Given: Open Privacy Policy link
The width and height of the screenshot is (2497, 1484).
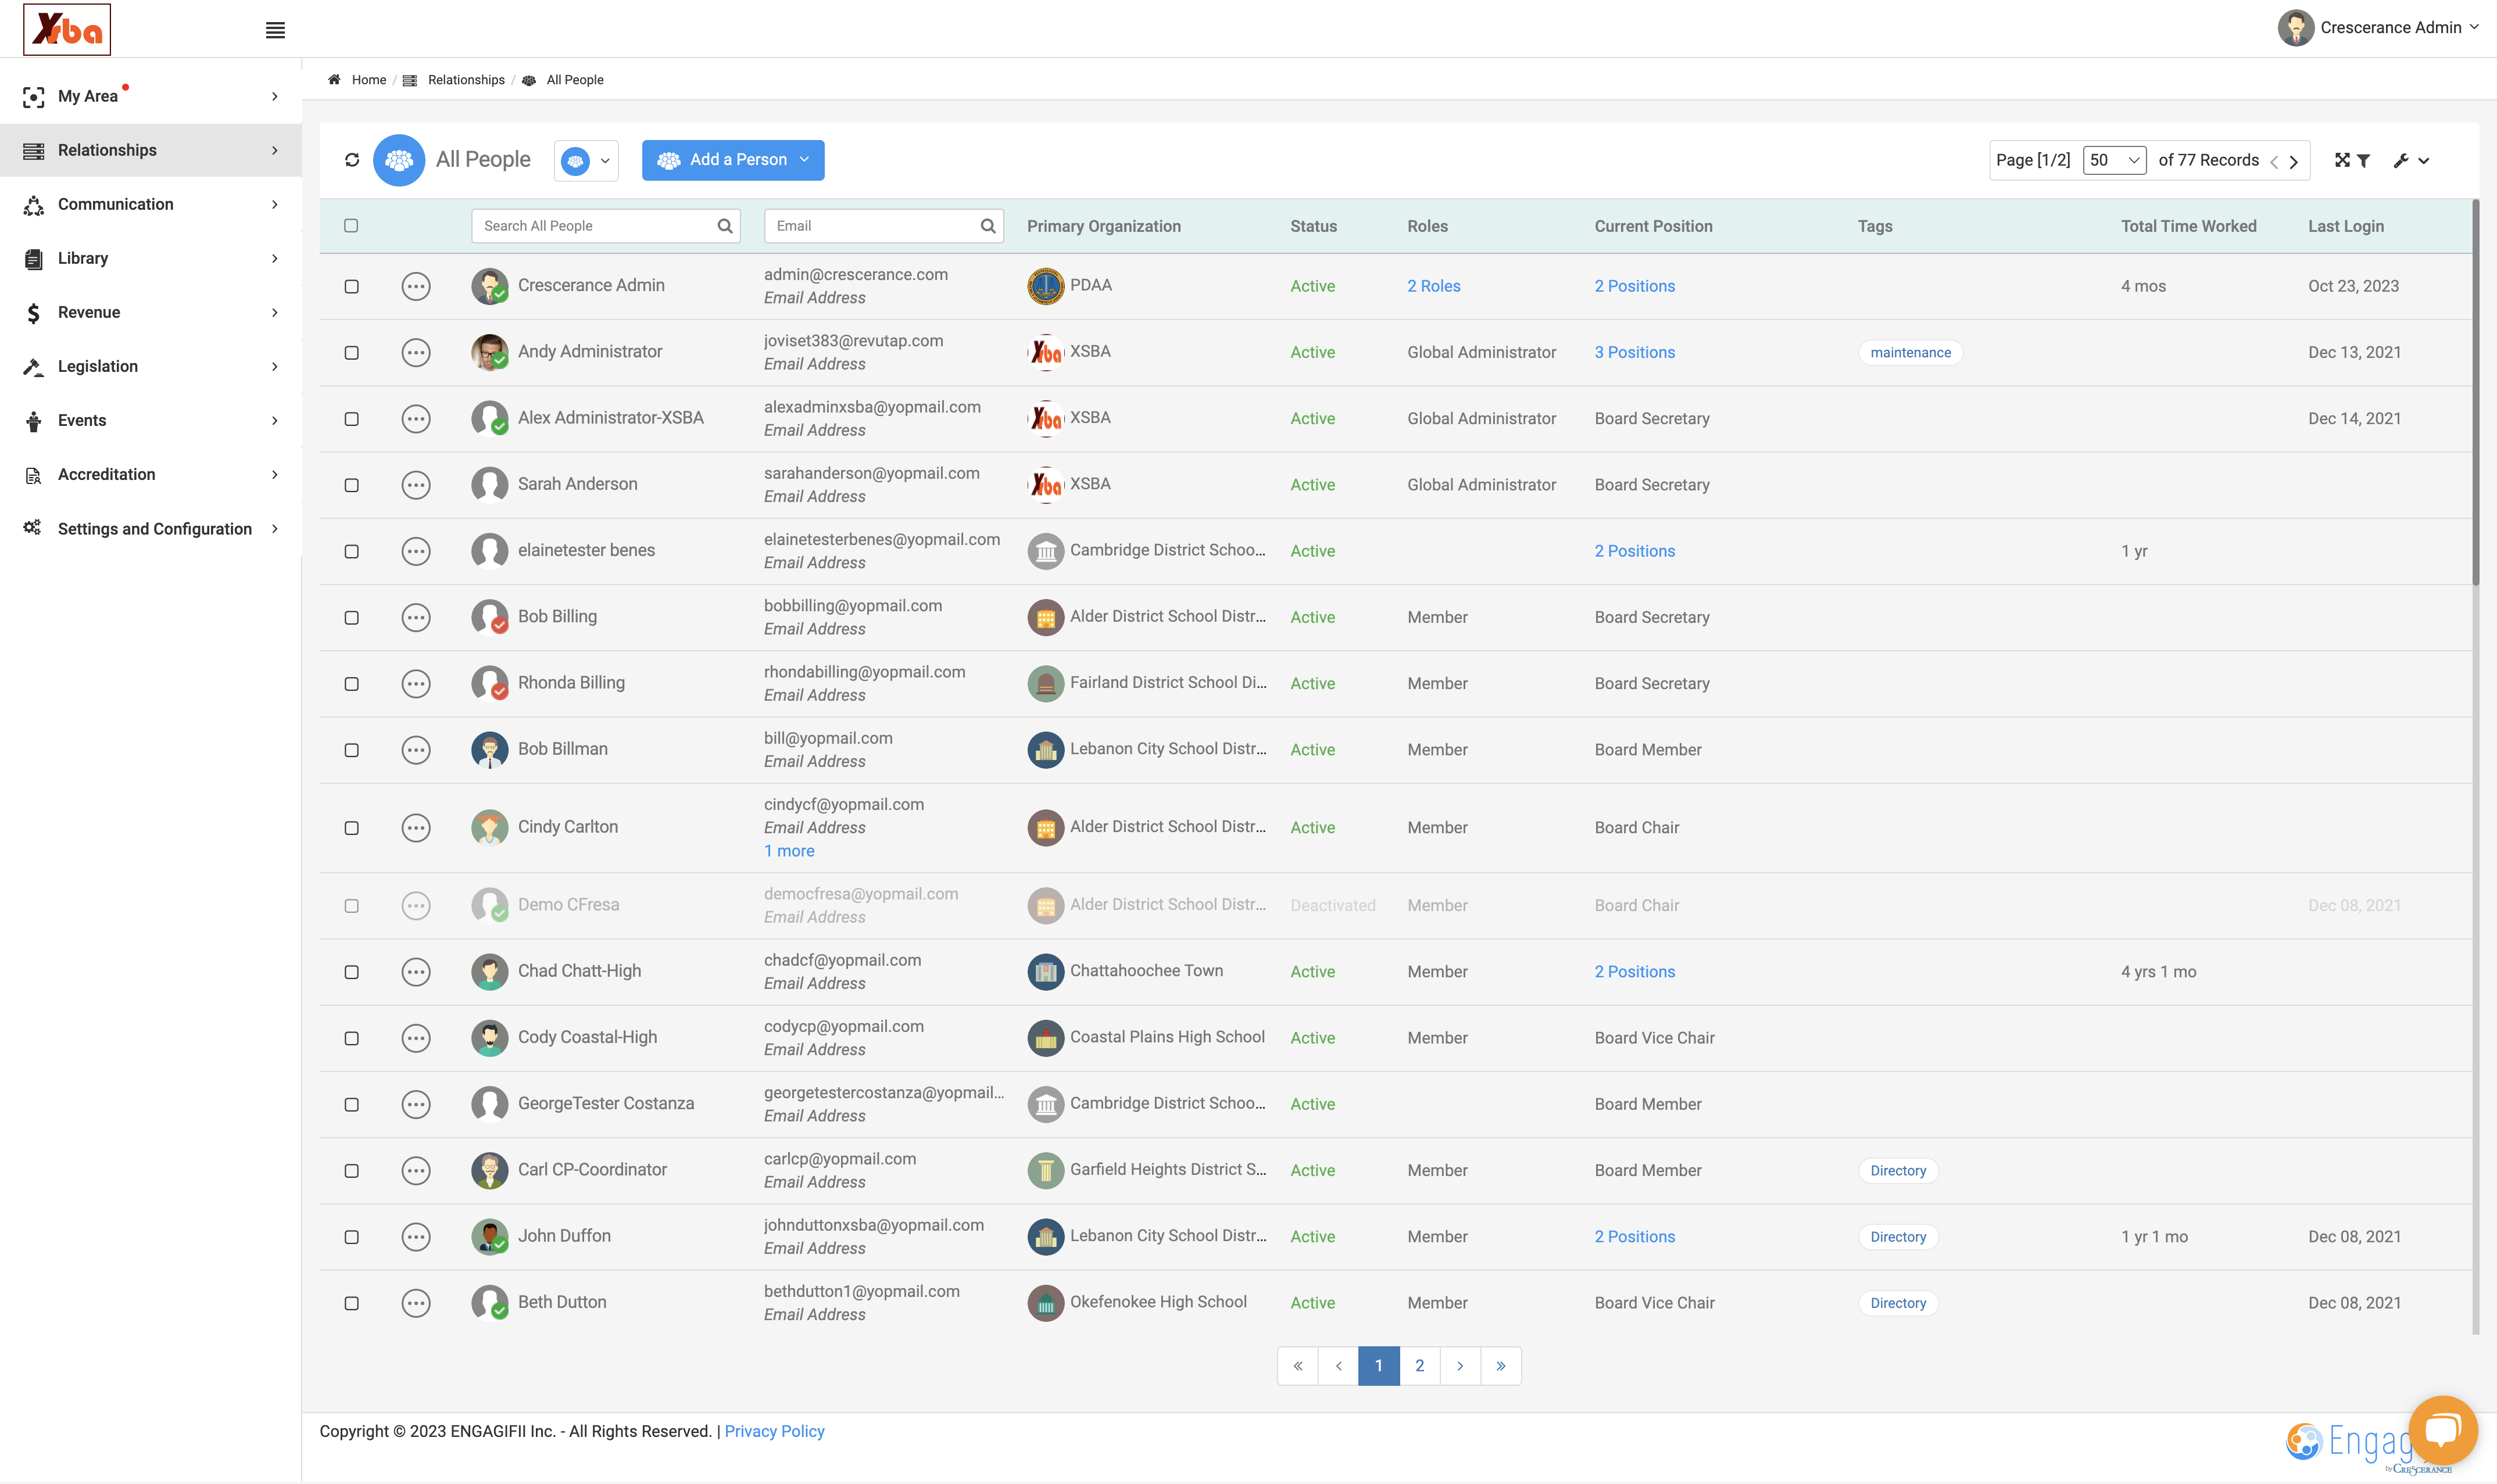Looking at the screenshot, I should [x=774, y=1431].
